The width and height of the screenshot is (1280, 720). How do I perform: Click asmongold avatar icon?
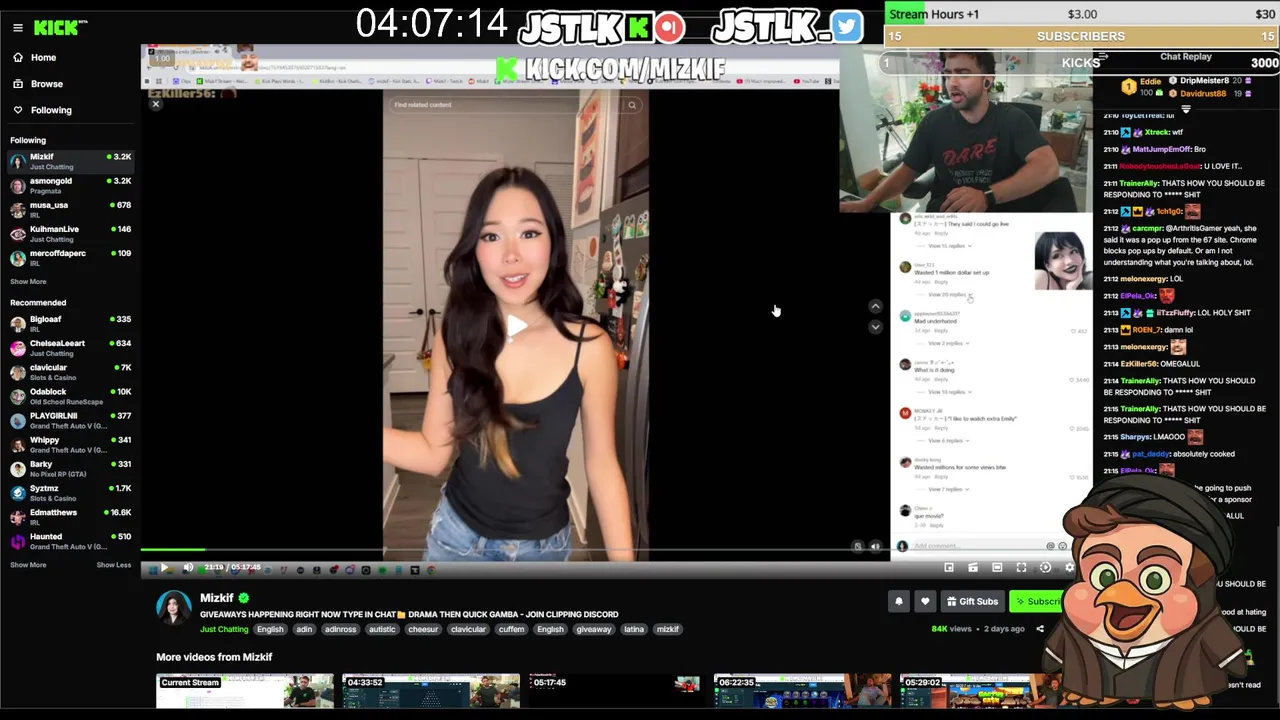(x=18, y=185)
